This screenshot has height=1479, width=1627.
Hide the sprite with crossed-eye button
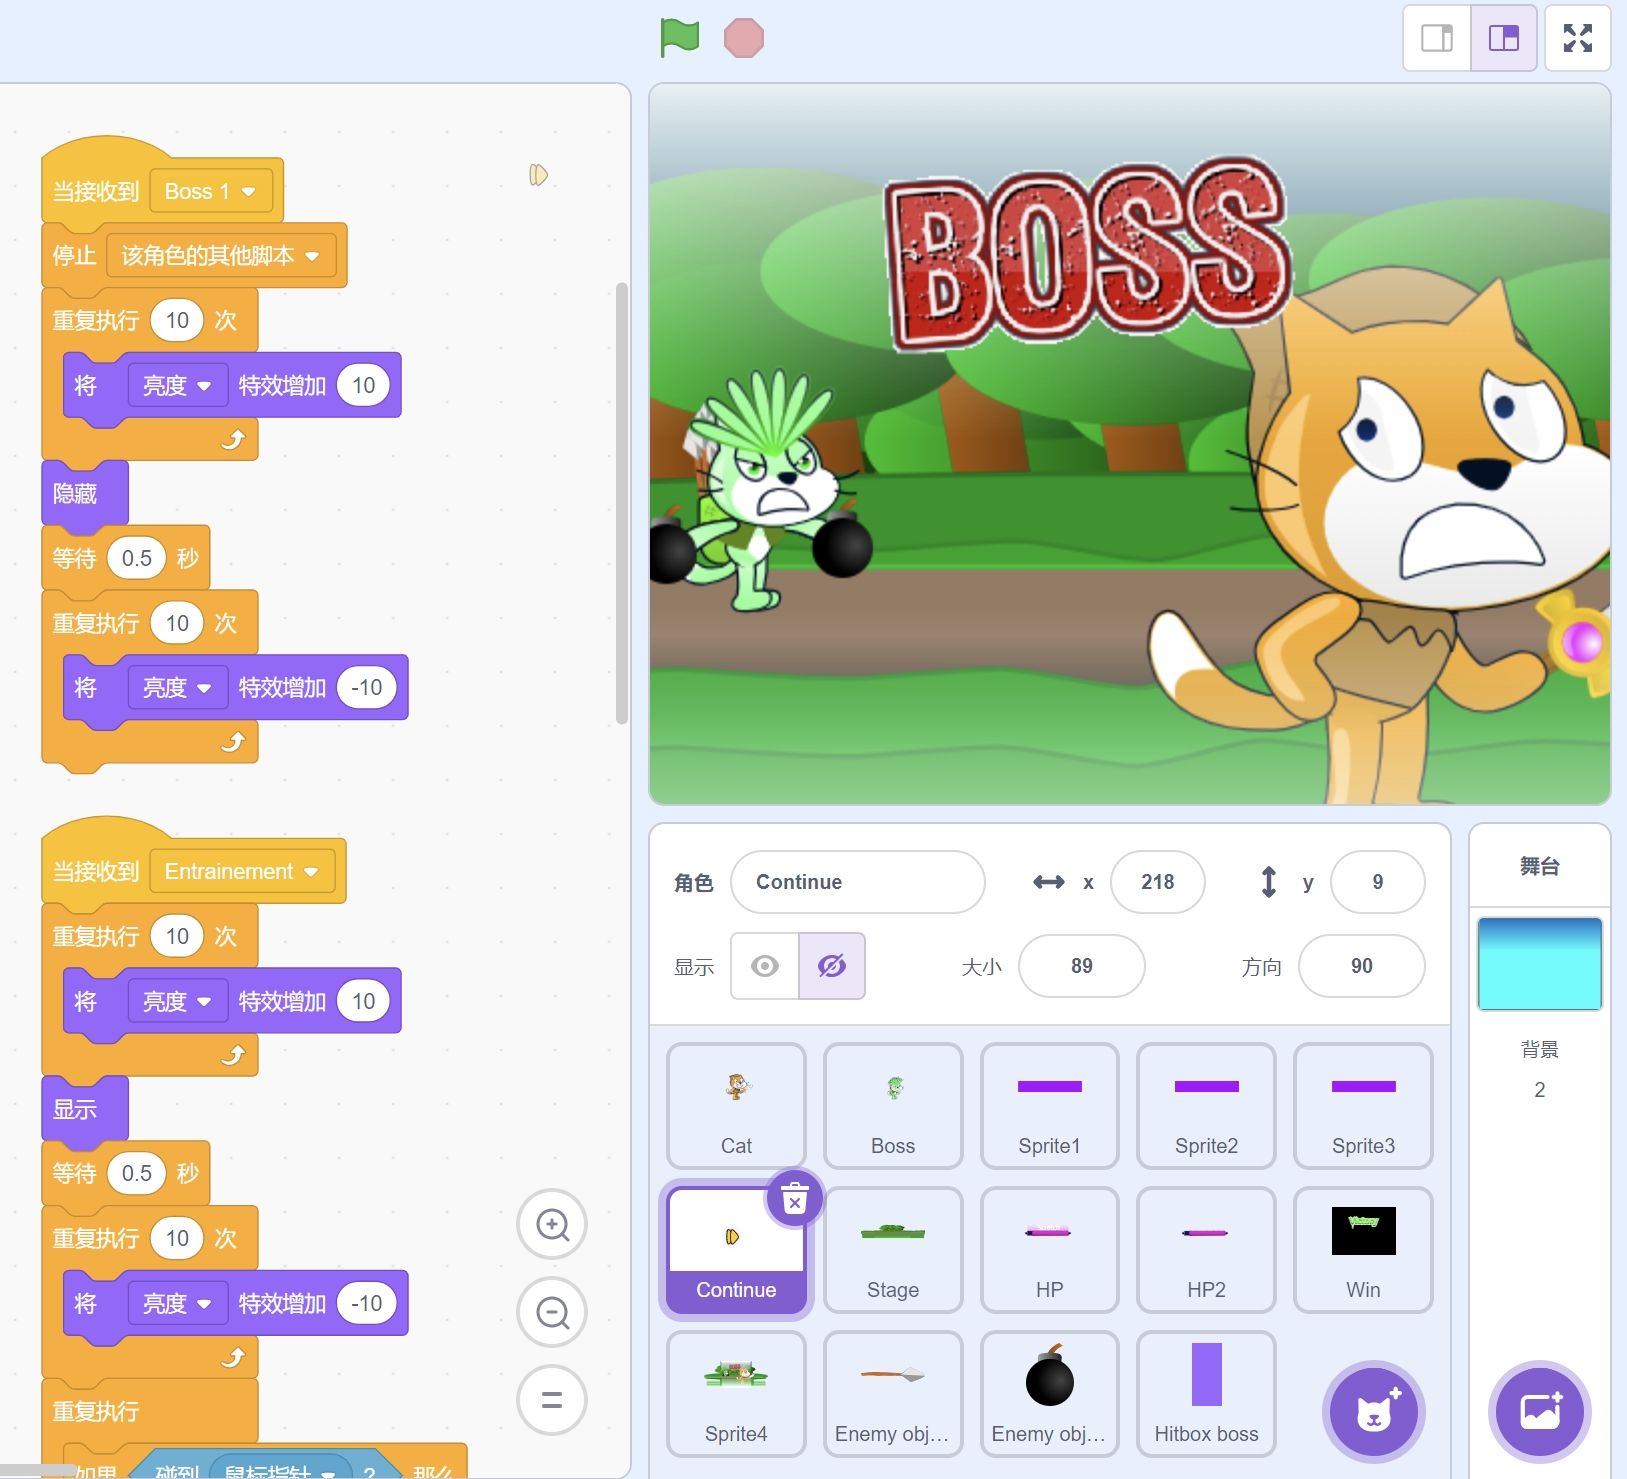coord(831,966)
